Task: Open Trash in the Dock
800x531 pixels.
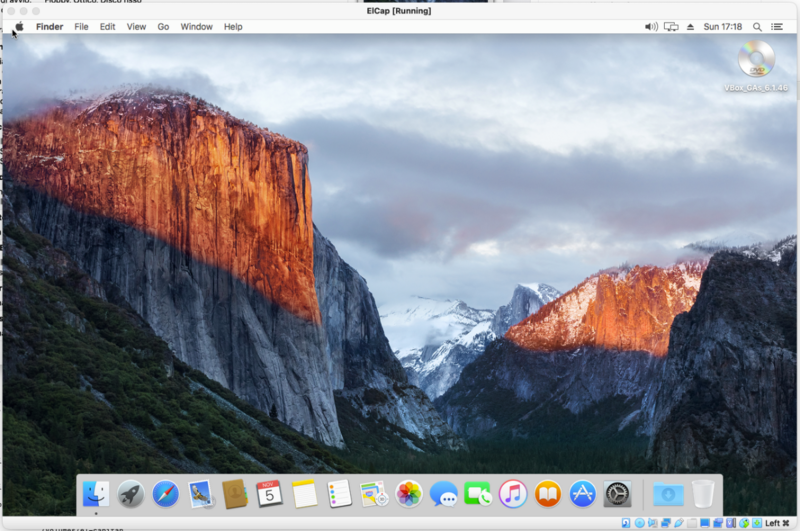Action: click(703, 493)
